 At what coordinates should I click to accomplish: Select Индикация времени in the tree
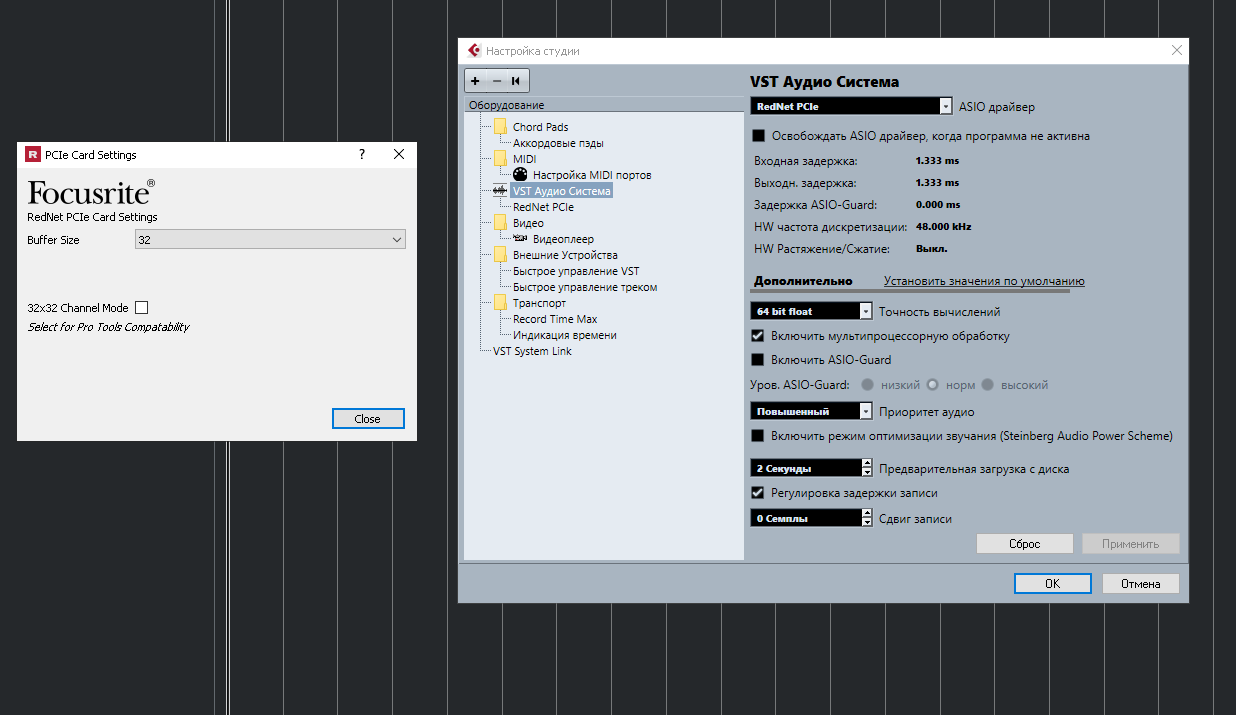(x=565, y=335)
